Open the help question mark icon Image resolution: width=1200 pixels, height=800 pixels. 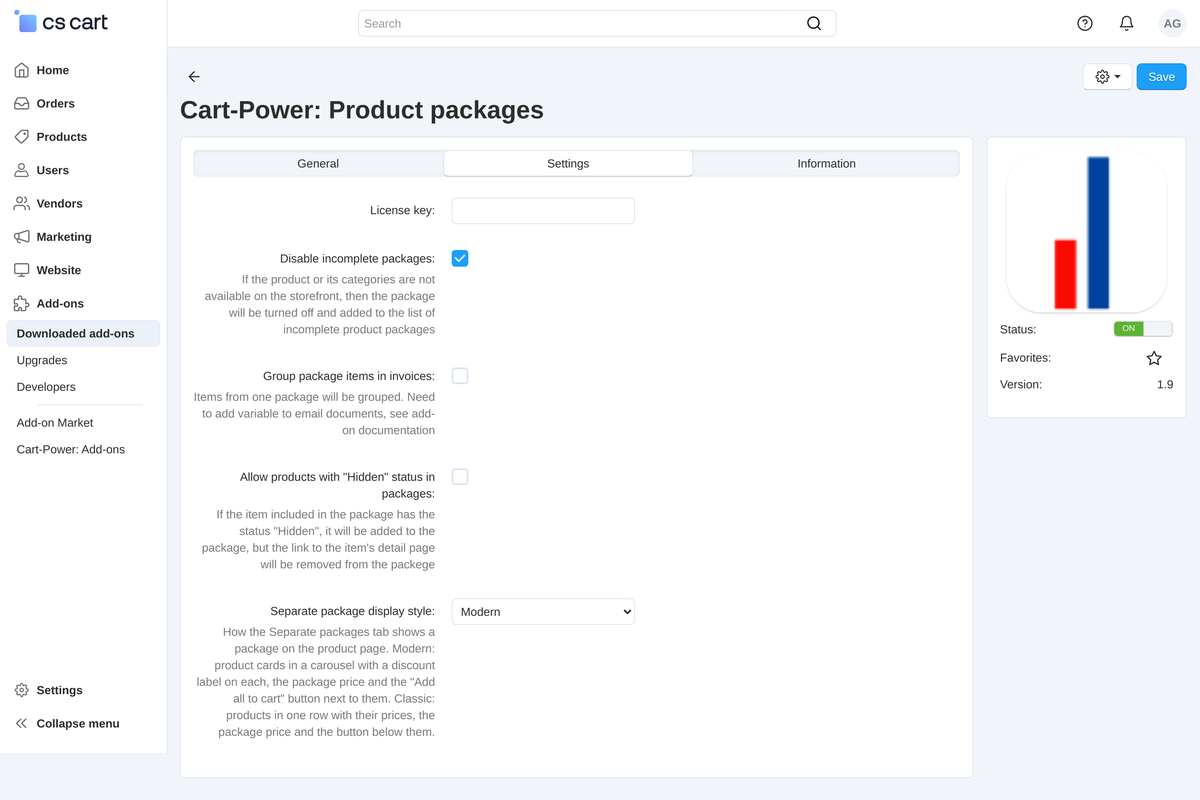[1085, 23]
